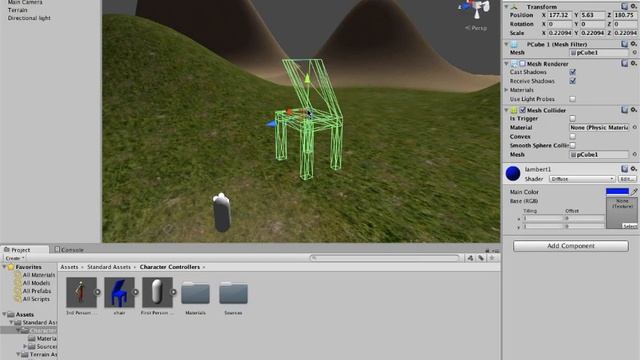This screenshot has width=640, height=360.
Task: Expand 3rd Person Controller prefab contents
Action: click(98, 292)
